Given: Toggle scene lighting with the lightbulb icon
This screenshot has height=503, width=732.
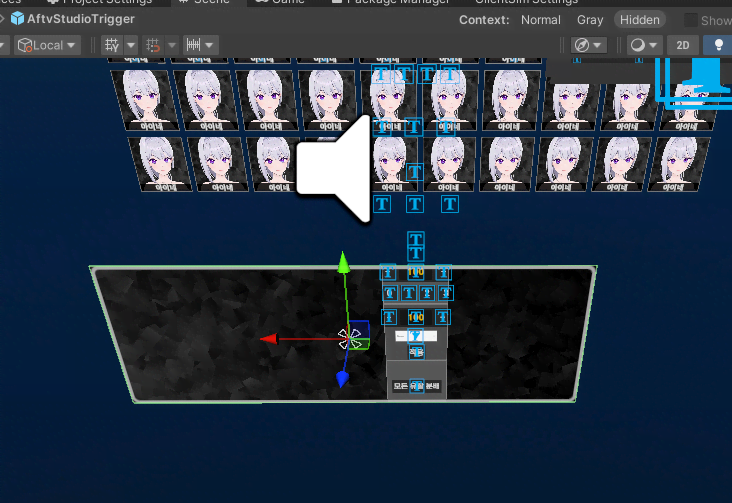Looking at the screenshot, I should point(718,45).
